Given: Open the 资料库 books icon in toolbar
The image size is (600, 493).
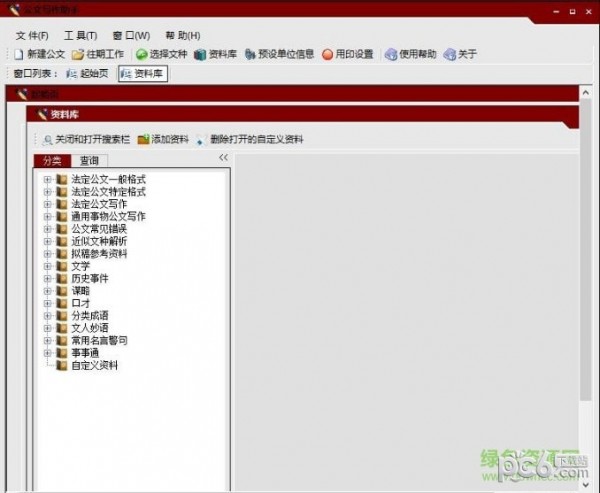Looking at the screenshot, I should pyautogui.click(x=200, y=55).
